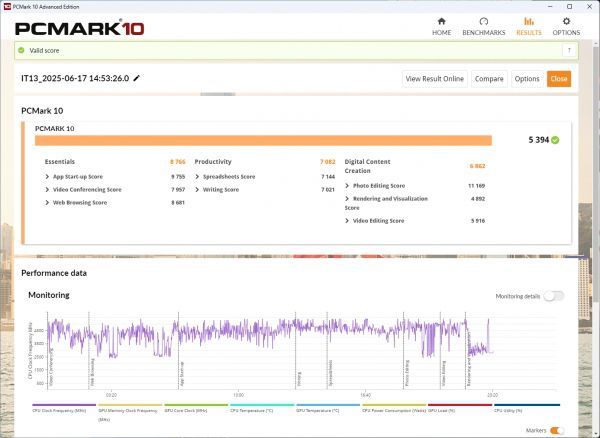Click the Home house icon
The image size is (600, 438).
pos(442,21)
